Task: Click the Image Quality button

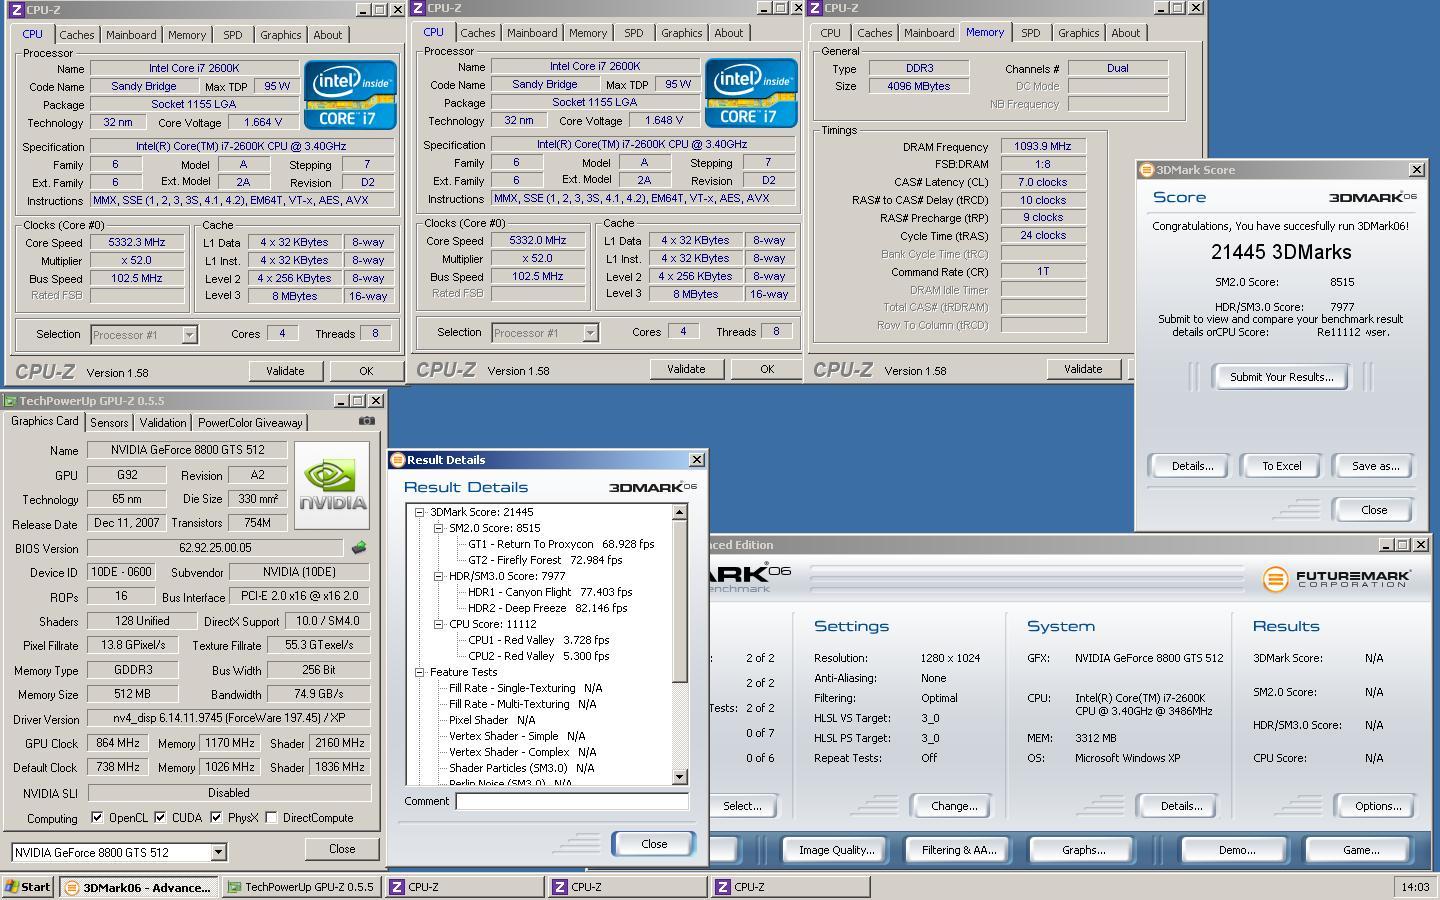Action: tap(836, 850)
